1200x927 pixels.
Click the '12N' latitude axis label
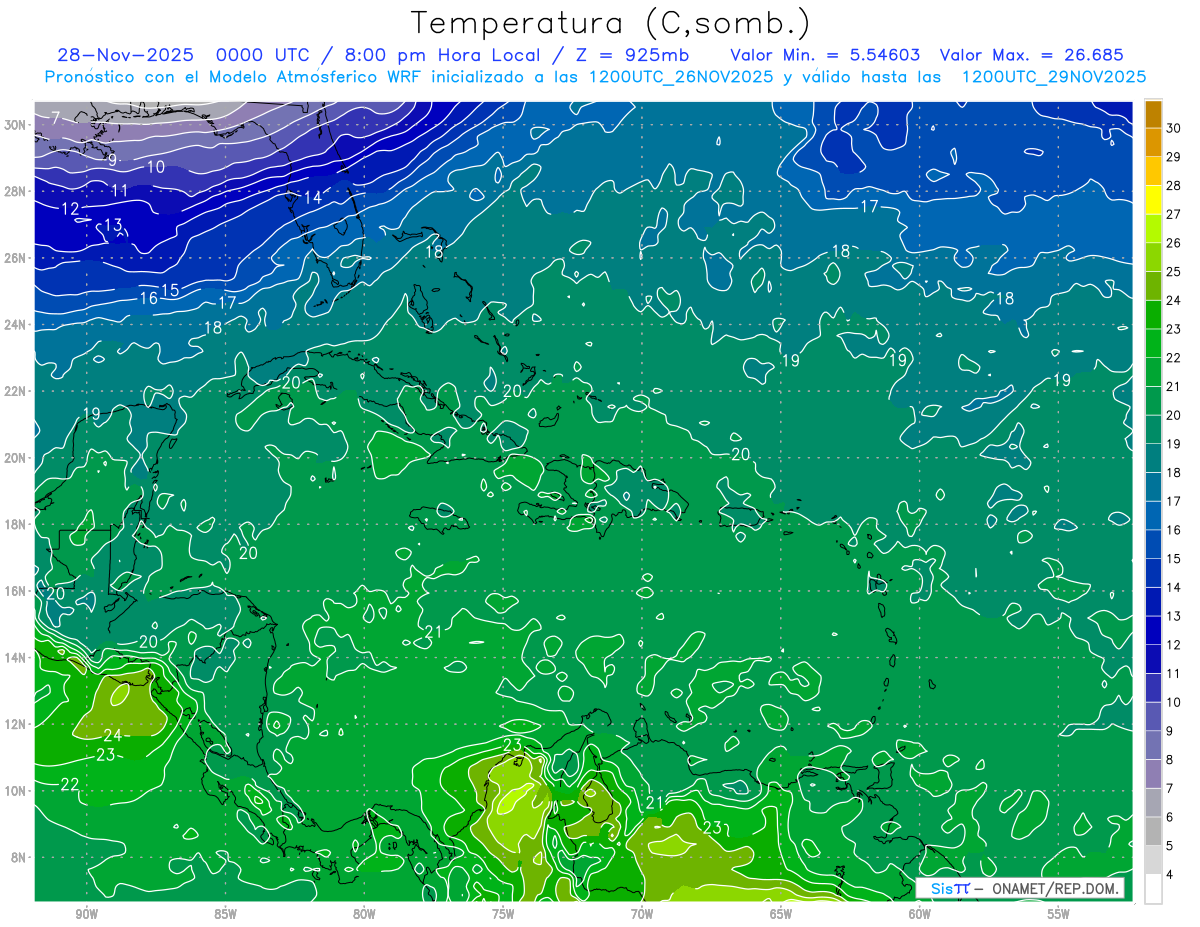14,724
